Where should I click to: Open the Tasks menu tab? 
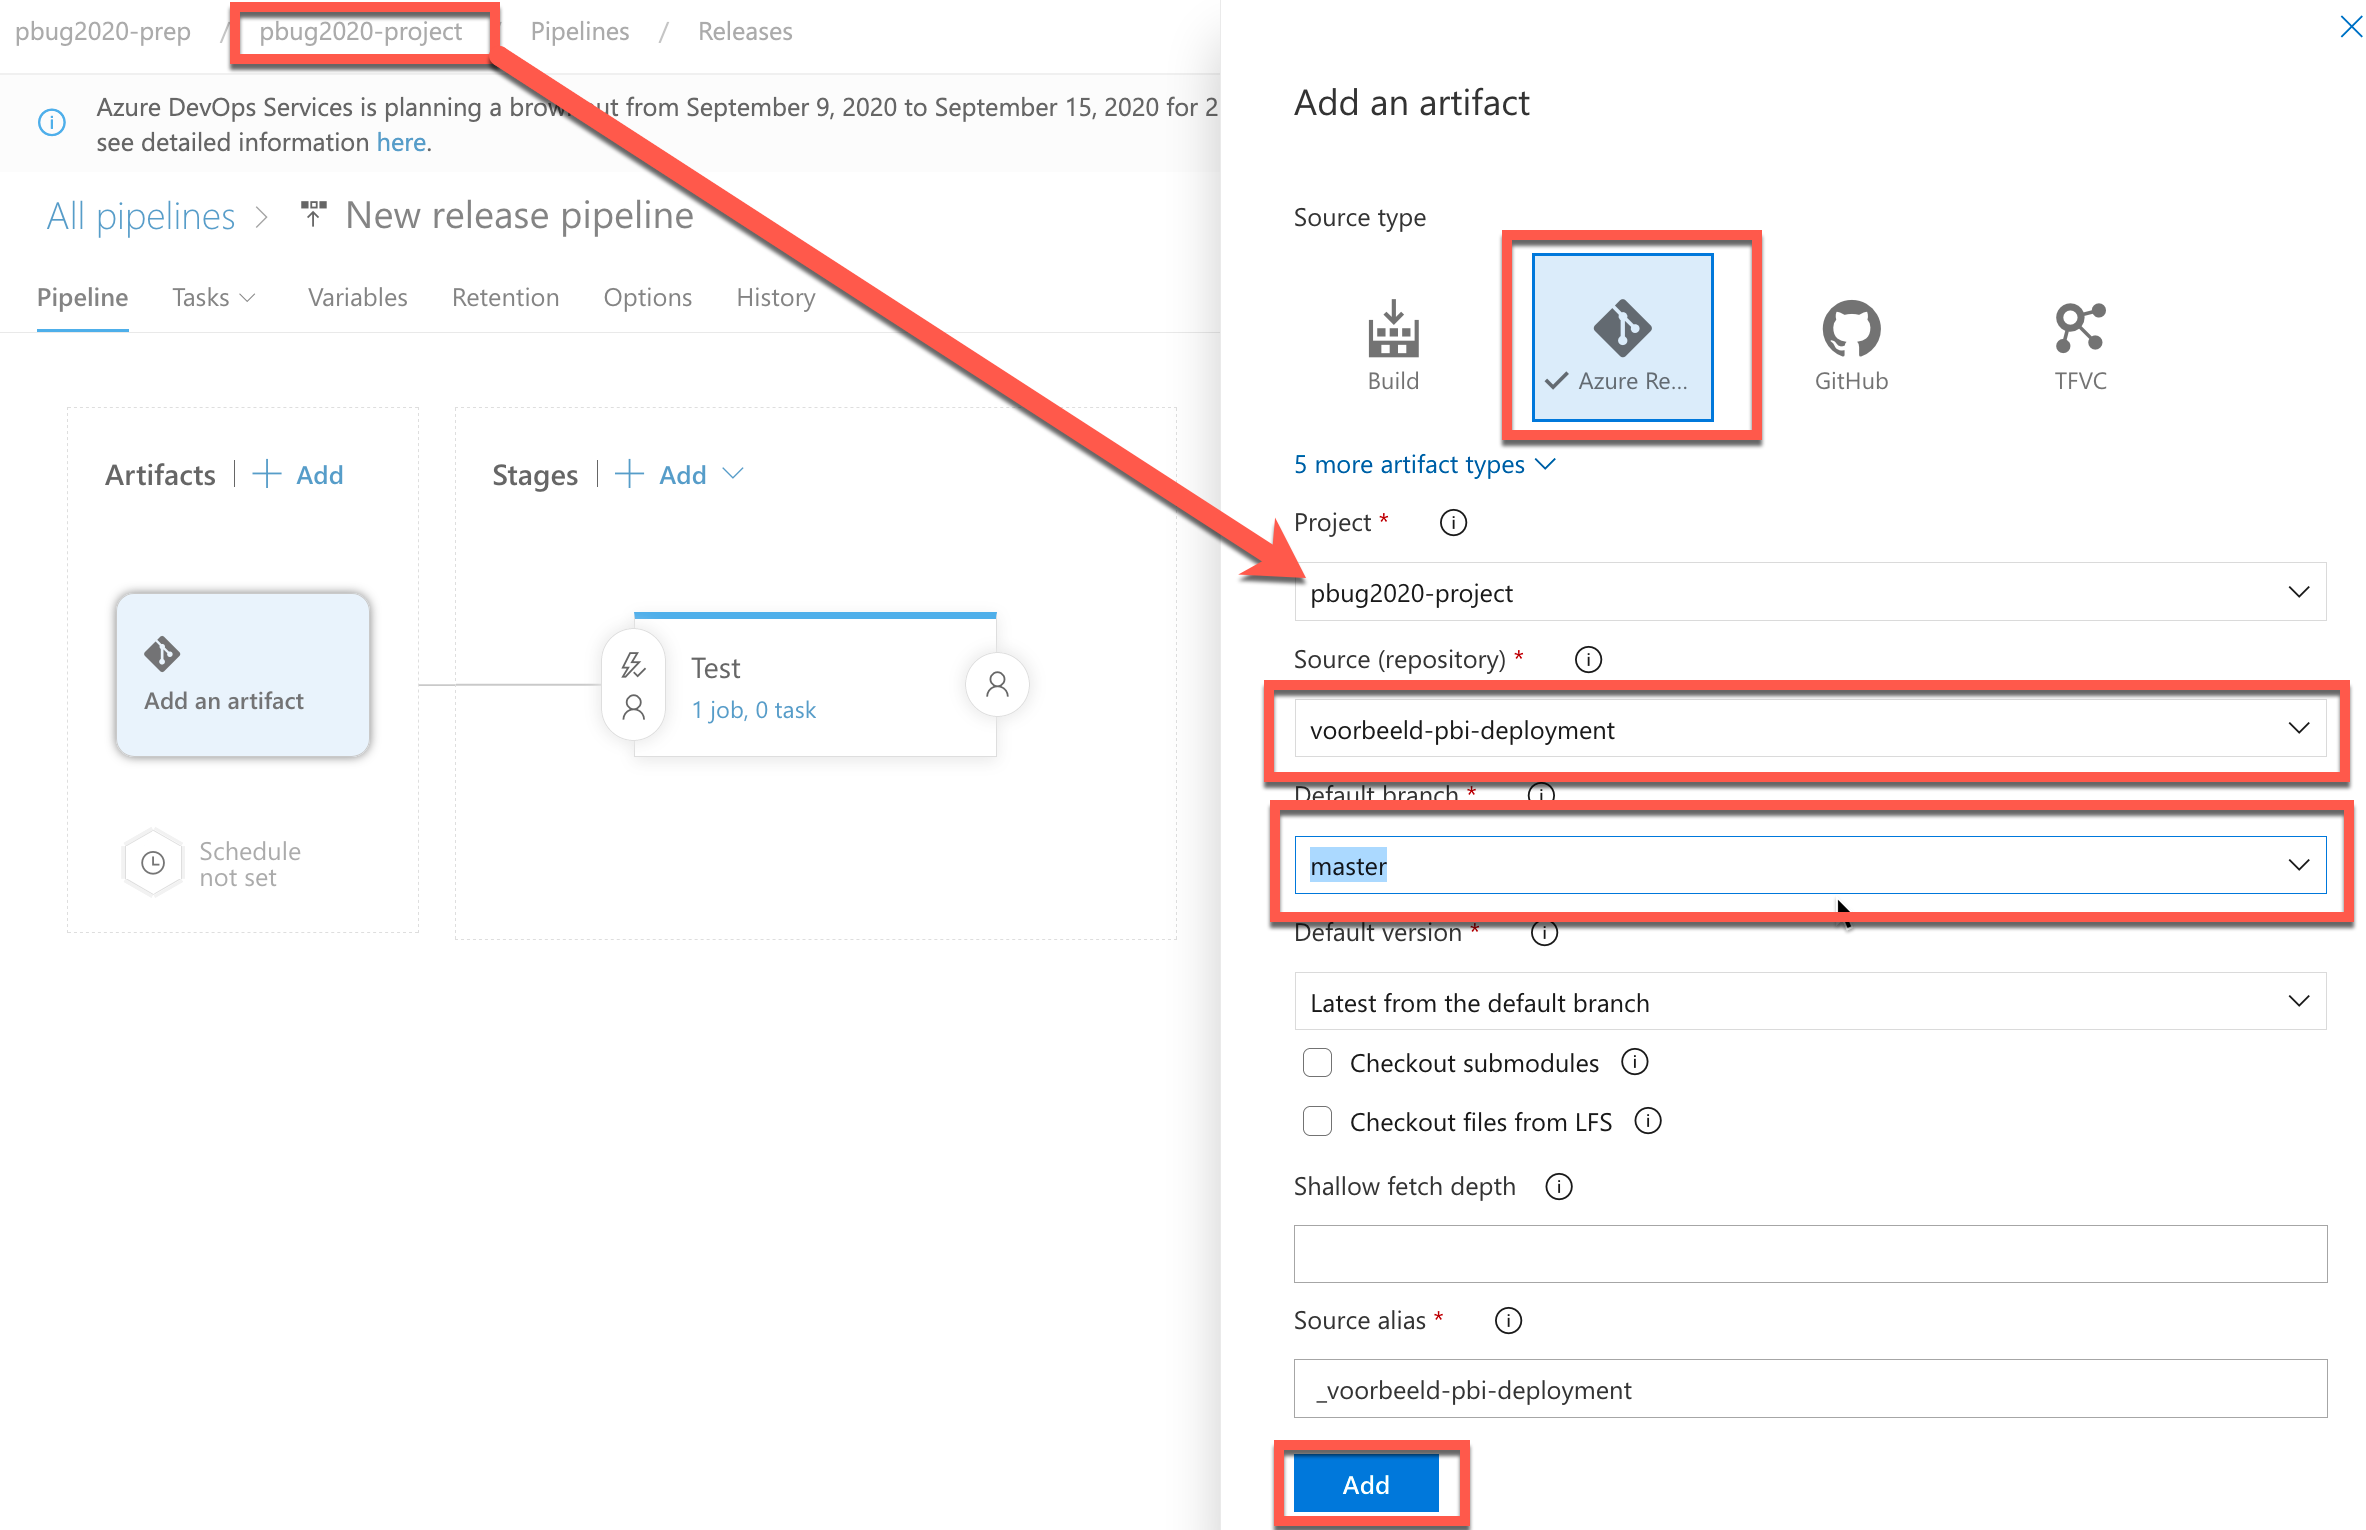click(207, 298)
